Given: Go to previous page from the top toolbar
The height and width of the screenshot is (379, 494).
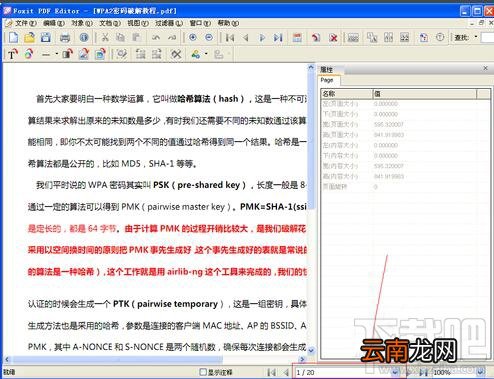Looking at the screenshot, I should tap(246, 38).
